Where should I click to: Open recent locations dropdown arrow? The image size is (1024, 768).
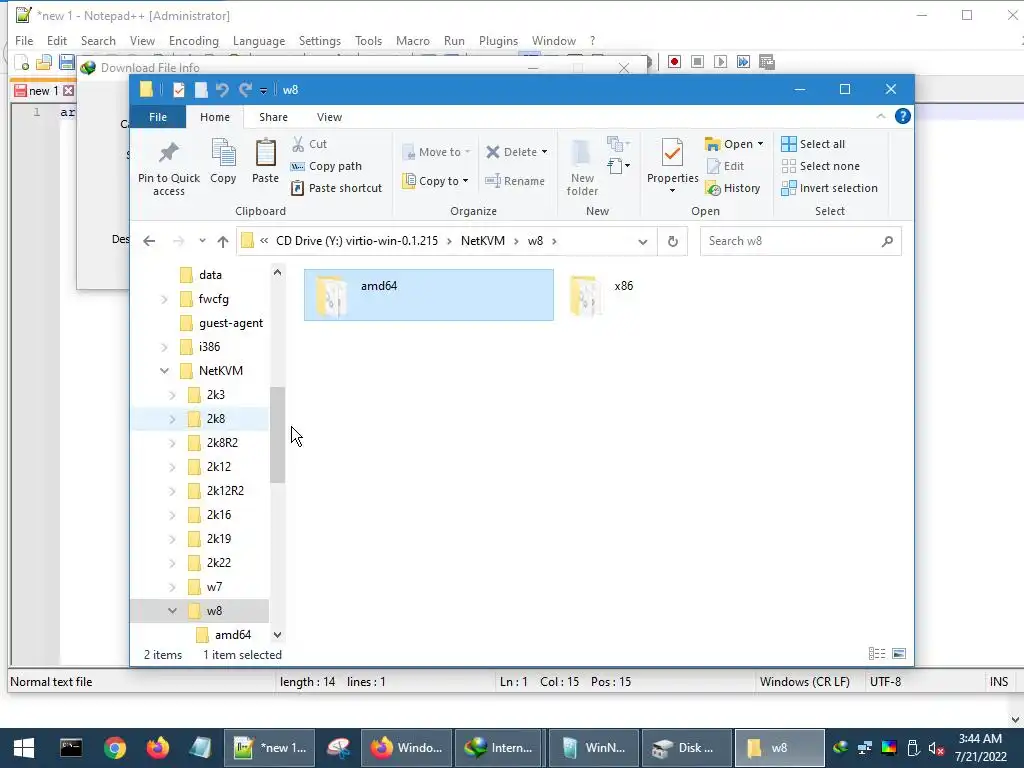(x=202, y=241)
